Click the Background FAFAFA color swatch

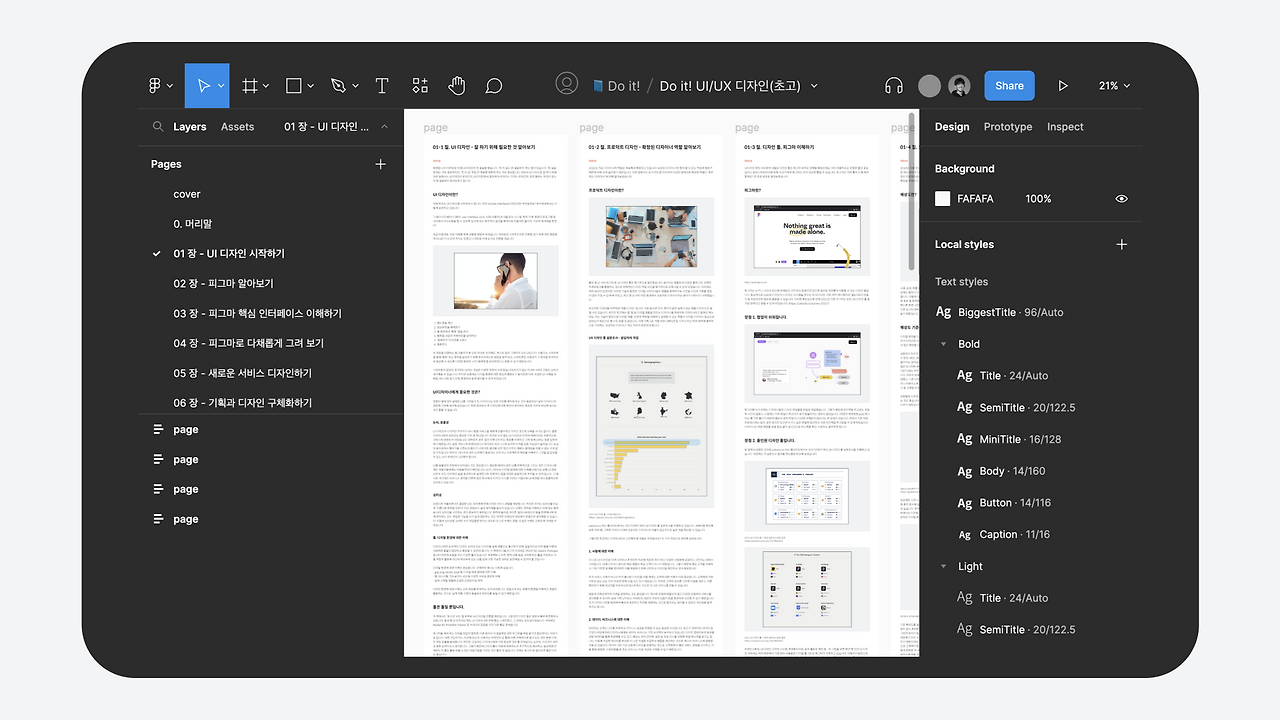click(942, 199)
